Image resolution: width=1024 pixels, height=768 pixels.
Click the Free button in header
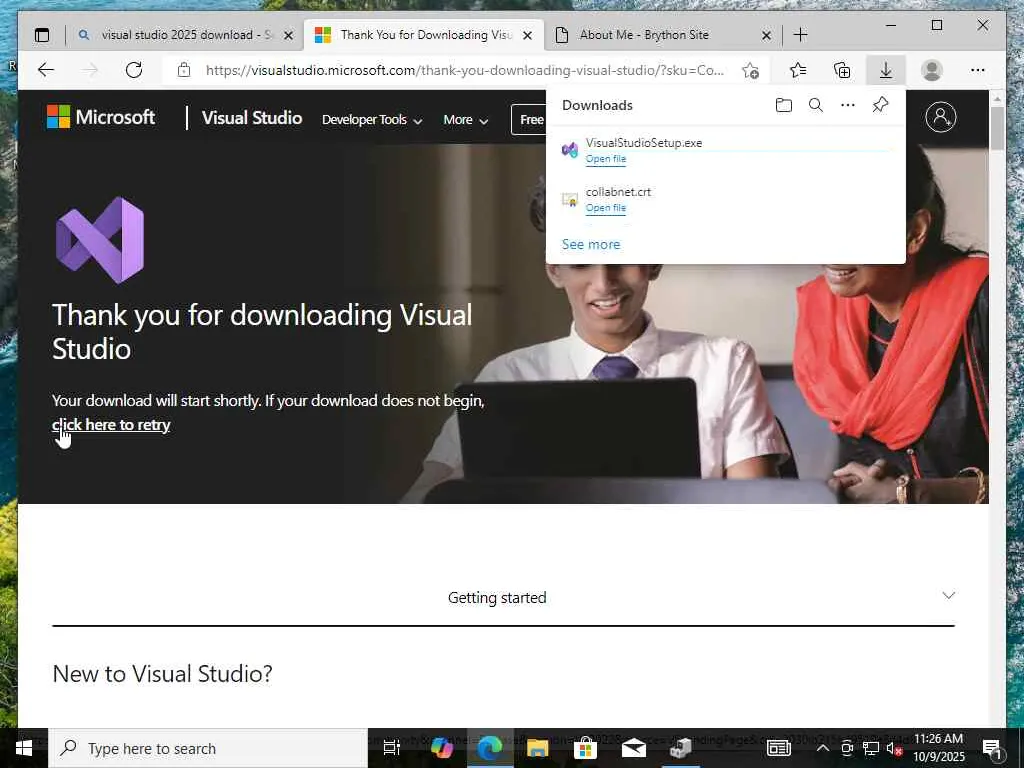[x=529, y=120]
